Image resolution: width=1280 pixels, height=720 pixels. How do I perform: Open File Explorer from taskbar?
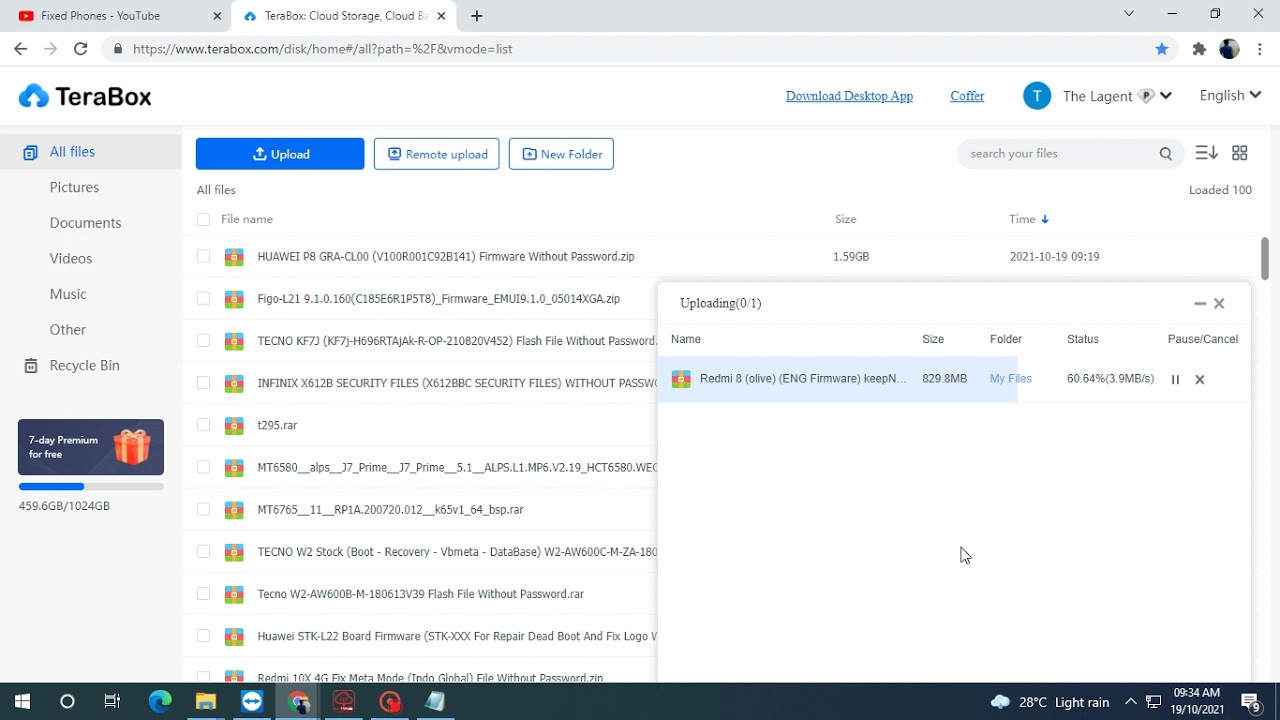206,701
